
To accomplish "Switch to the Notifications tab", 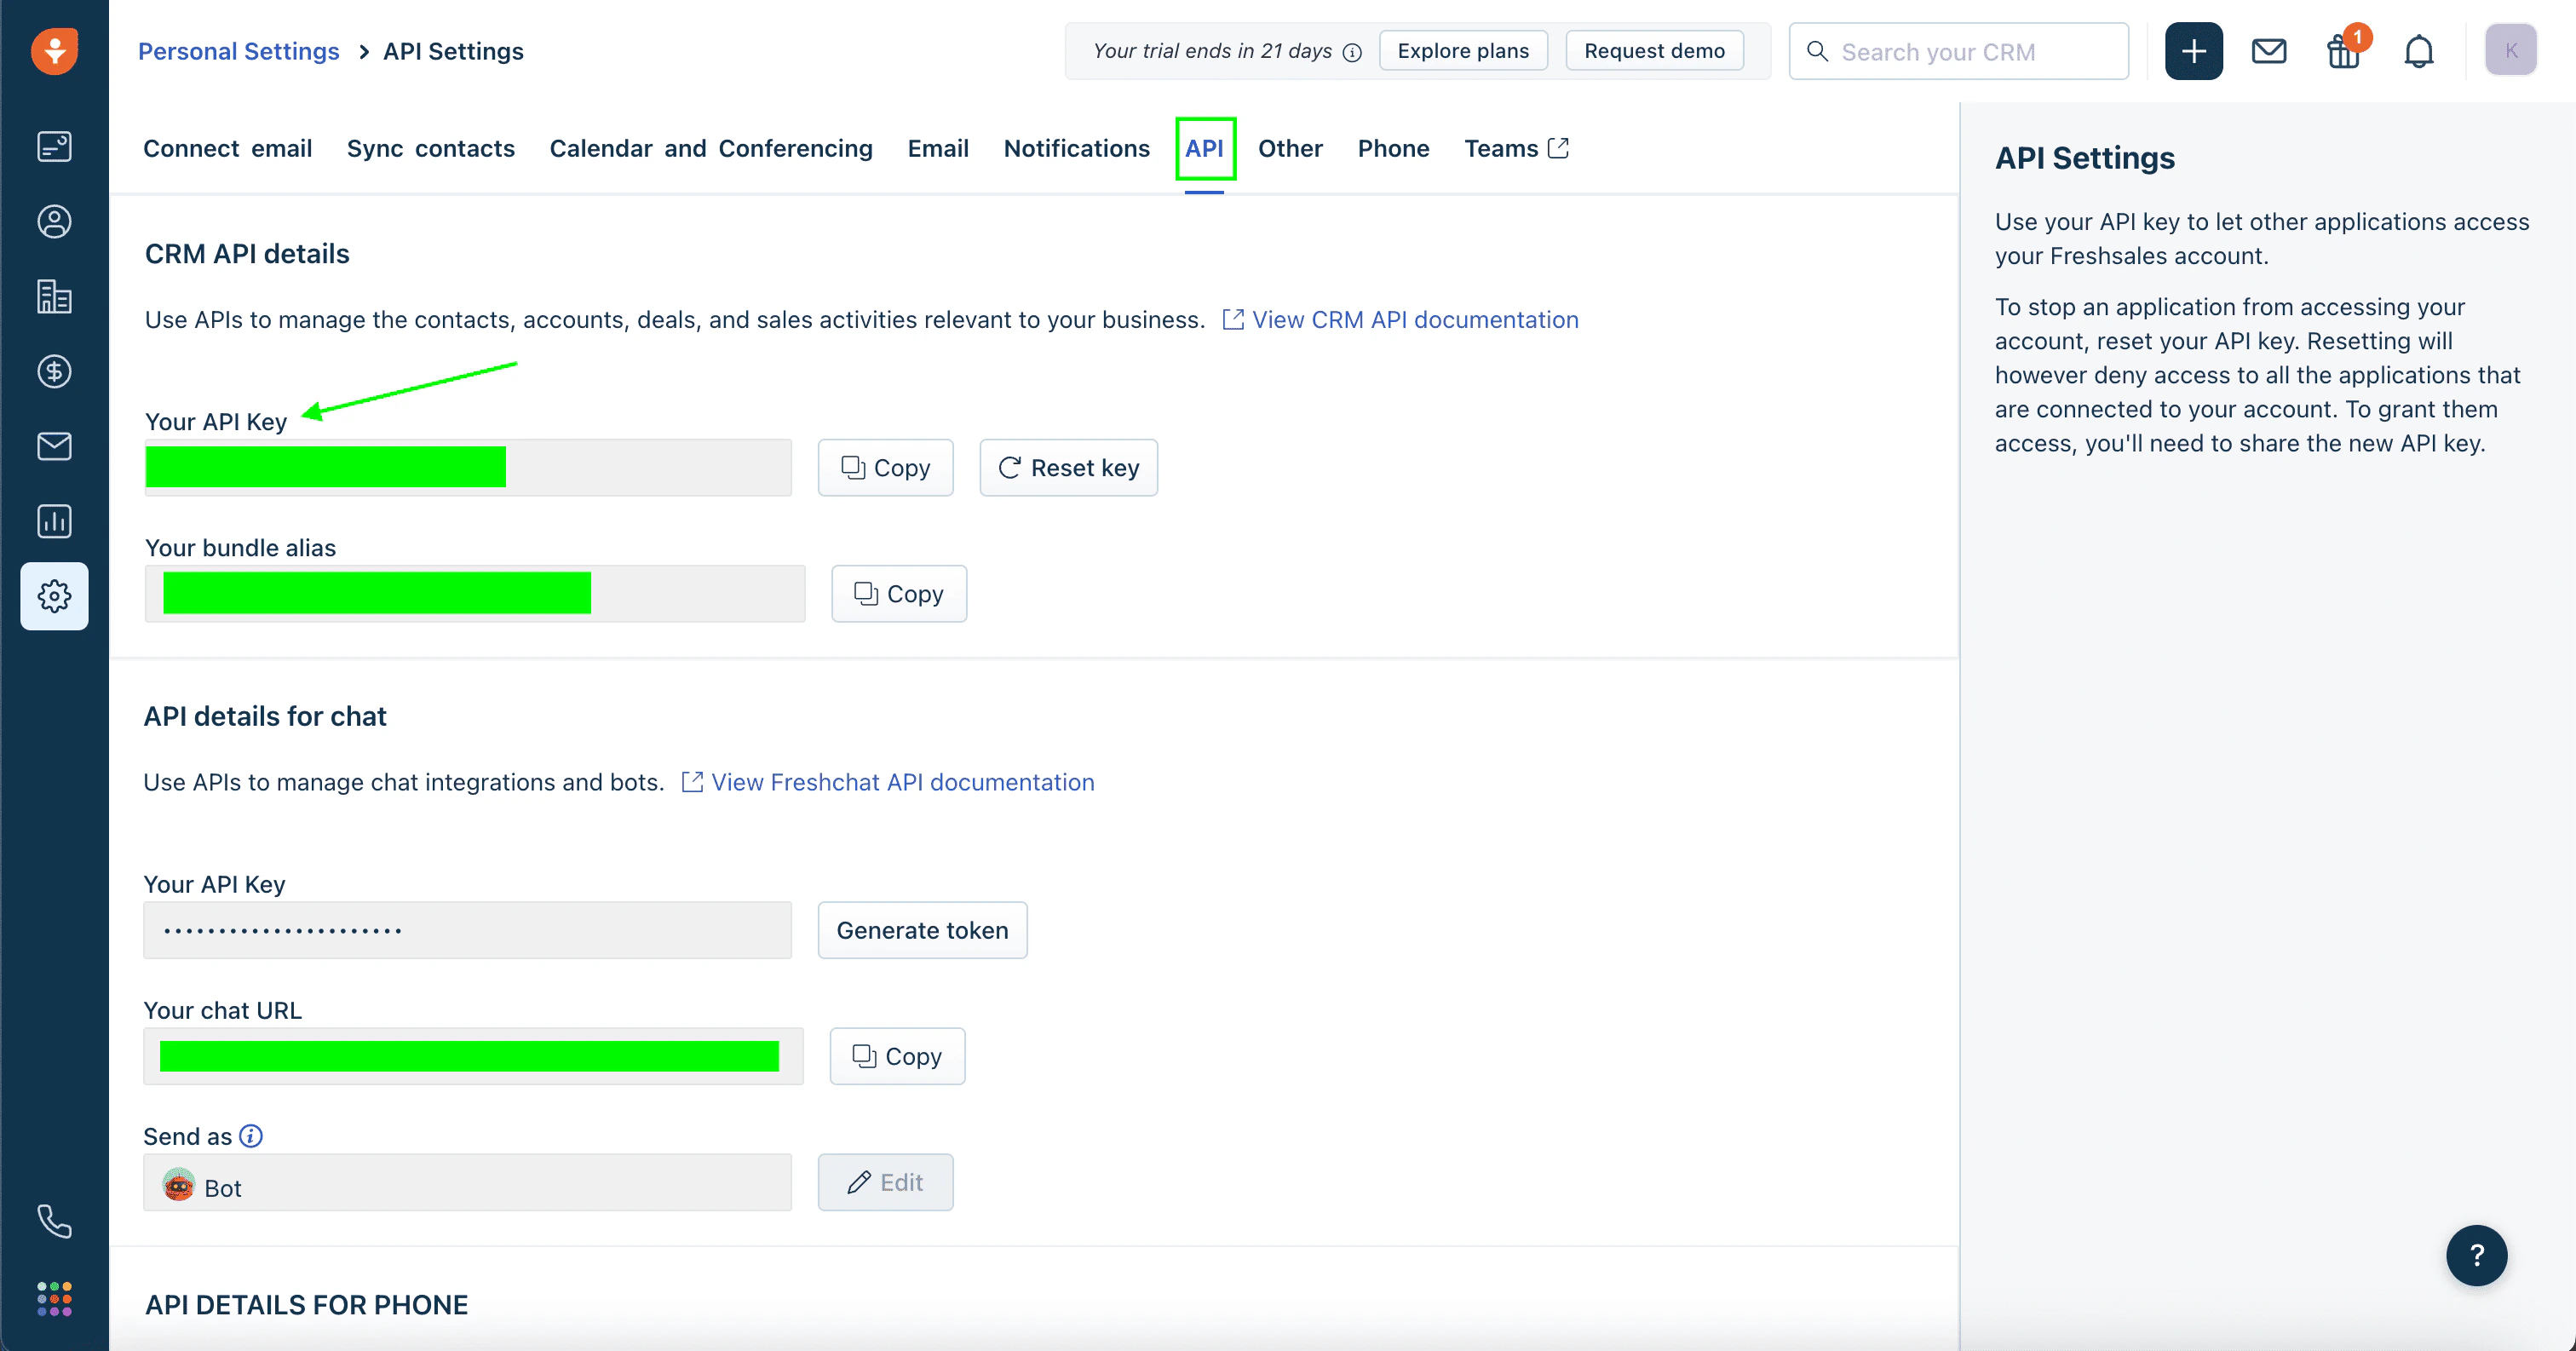I will tap(1076, 149).
